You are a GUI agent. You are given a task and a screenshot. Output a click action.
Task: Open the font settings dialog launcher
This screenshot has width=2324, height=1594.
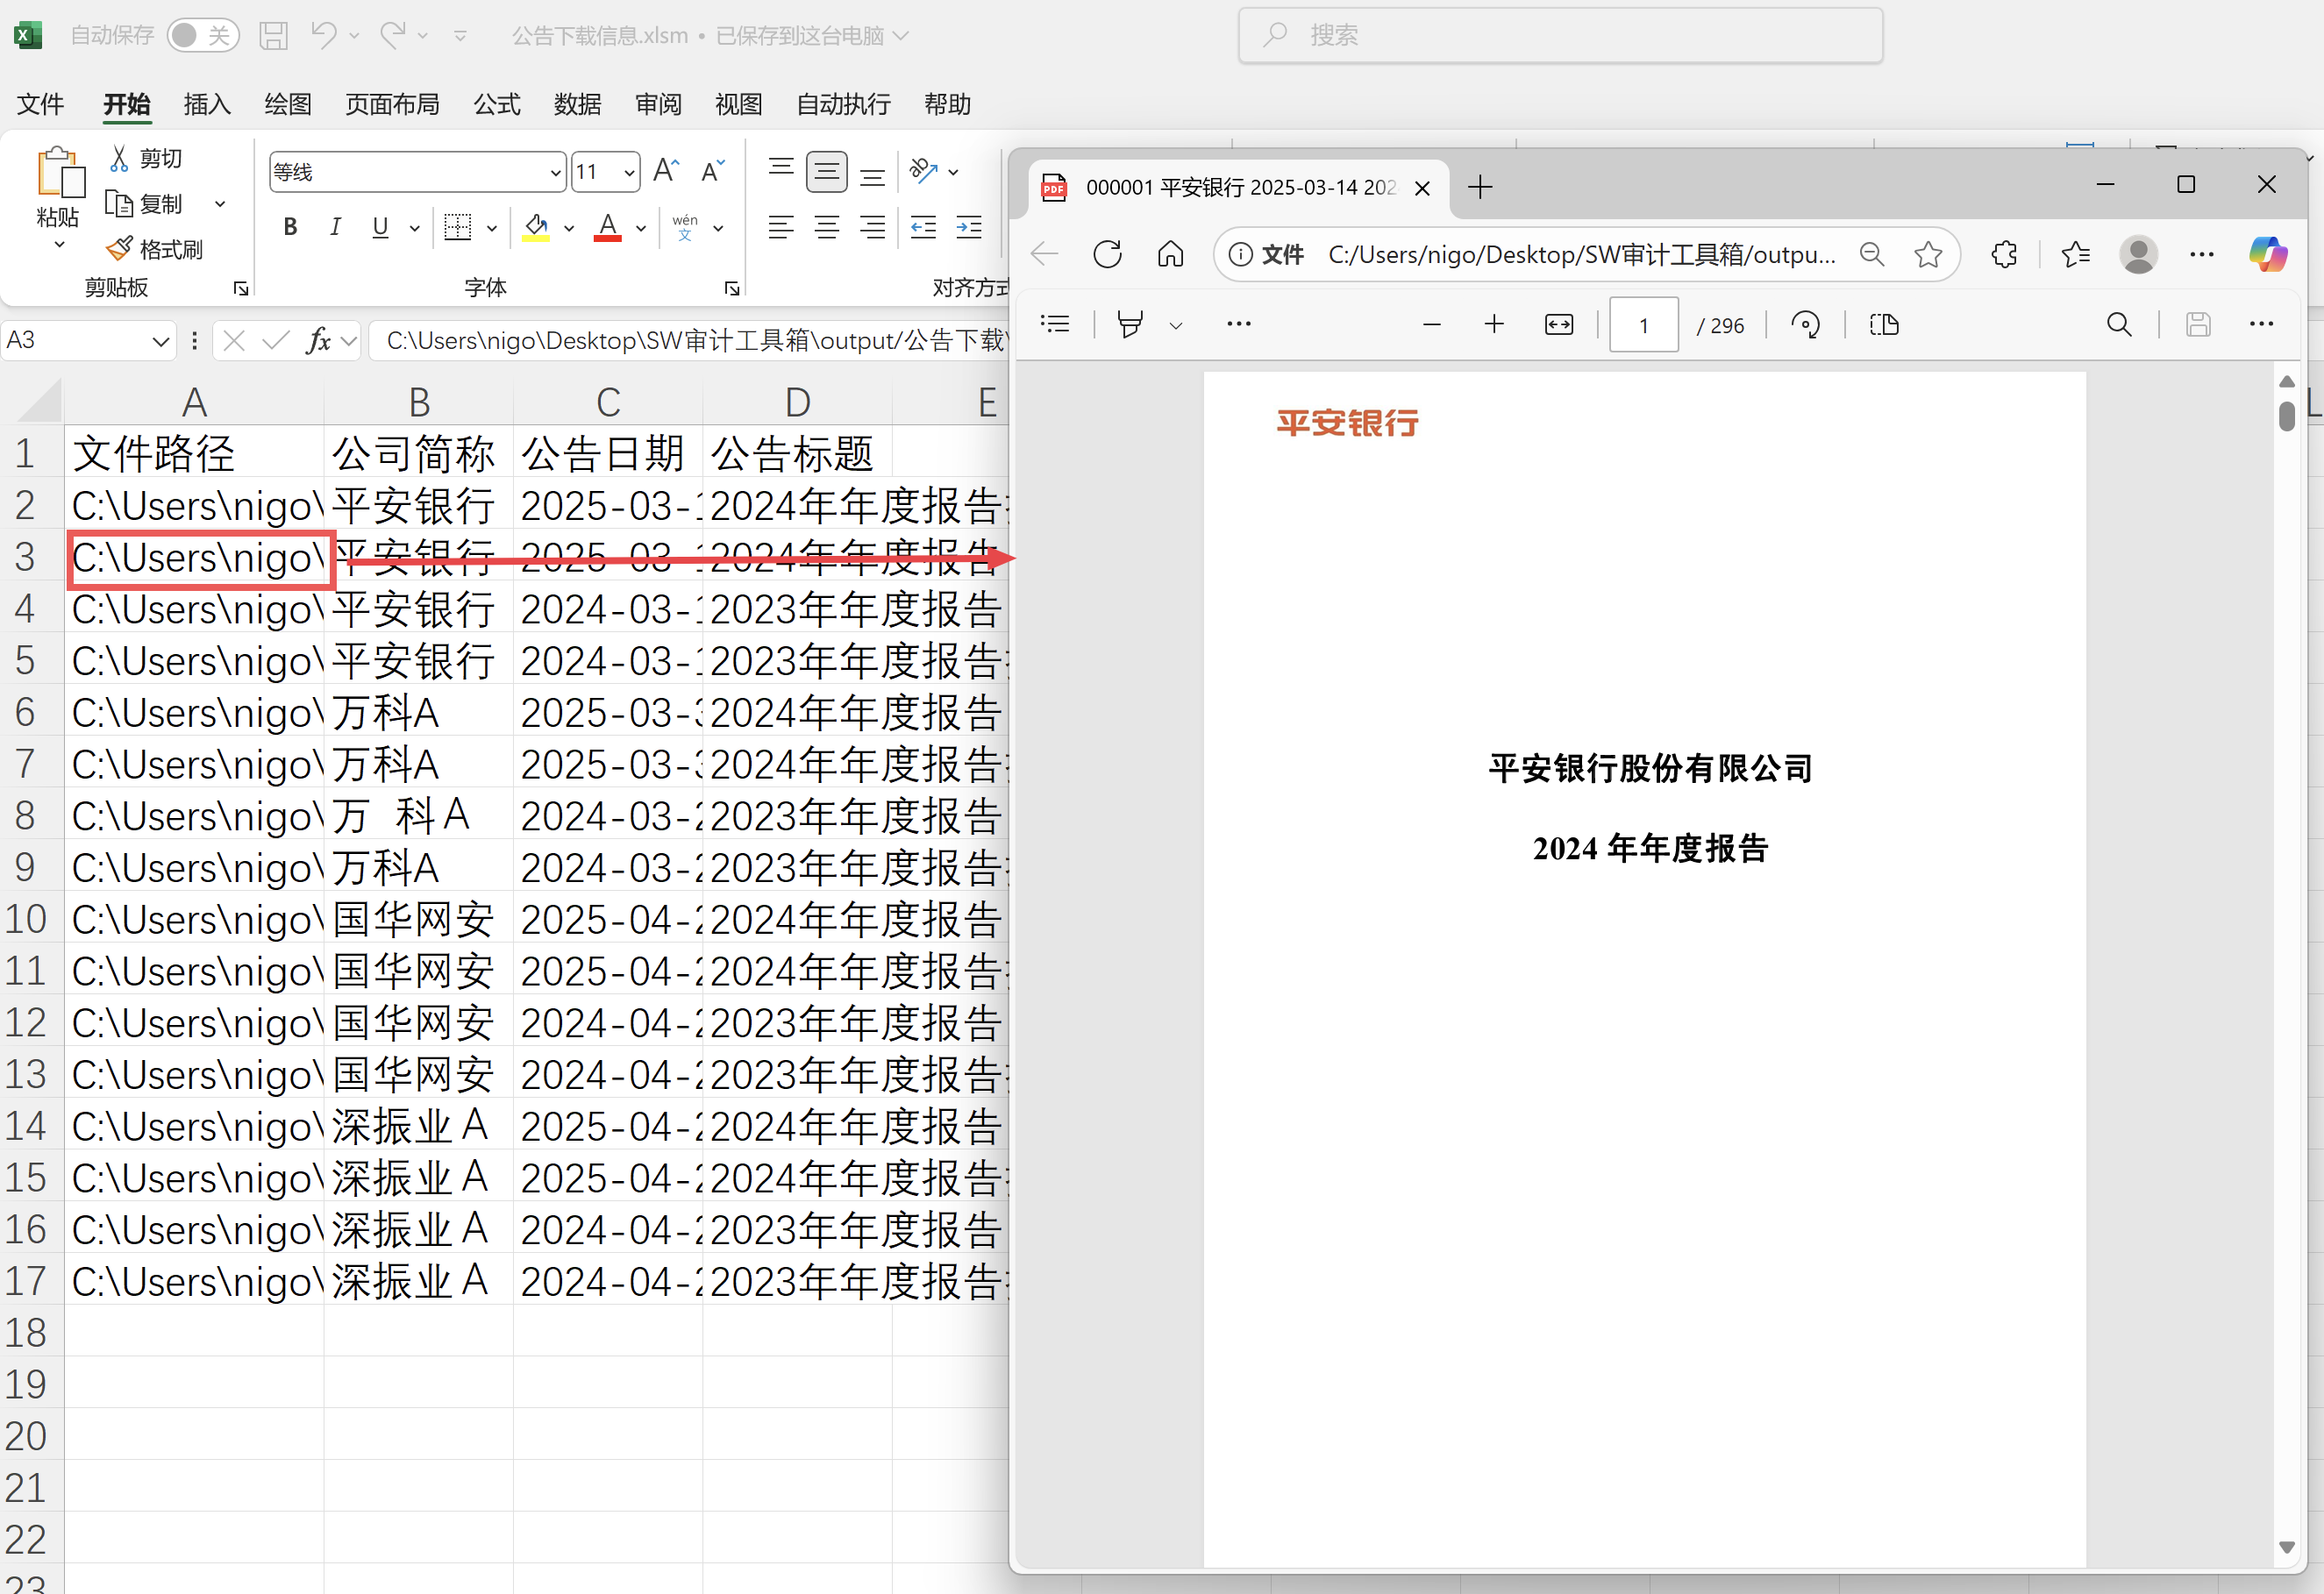click(732, 288)
